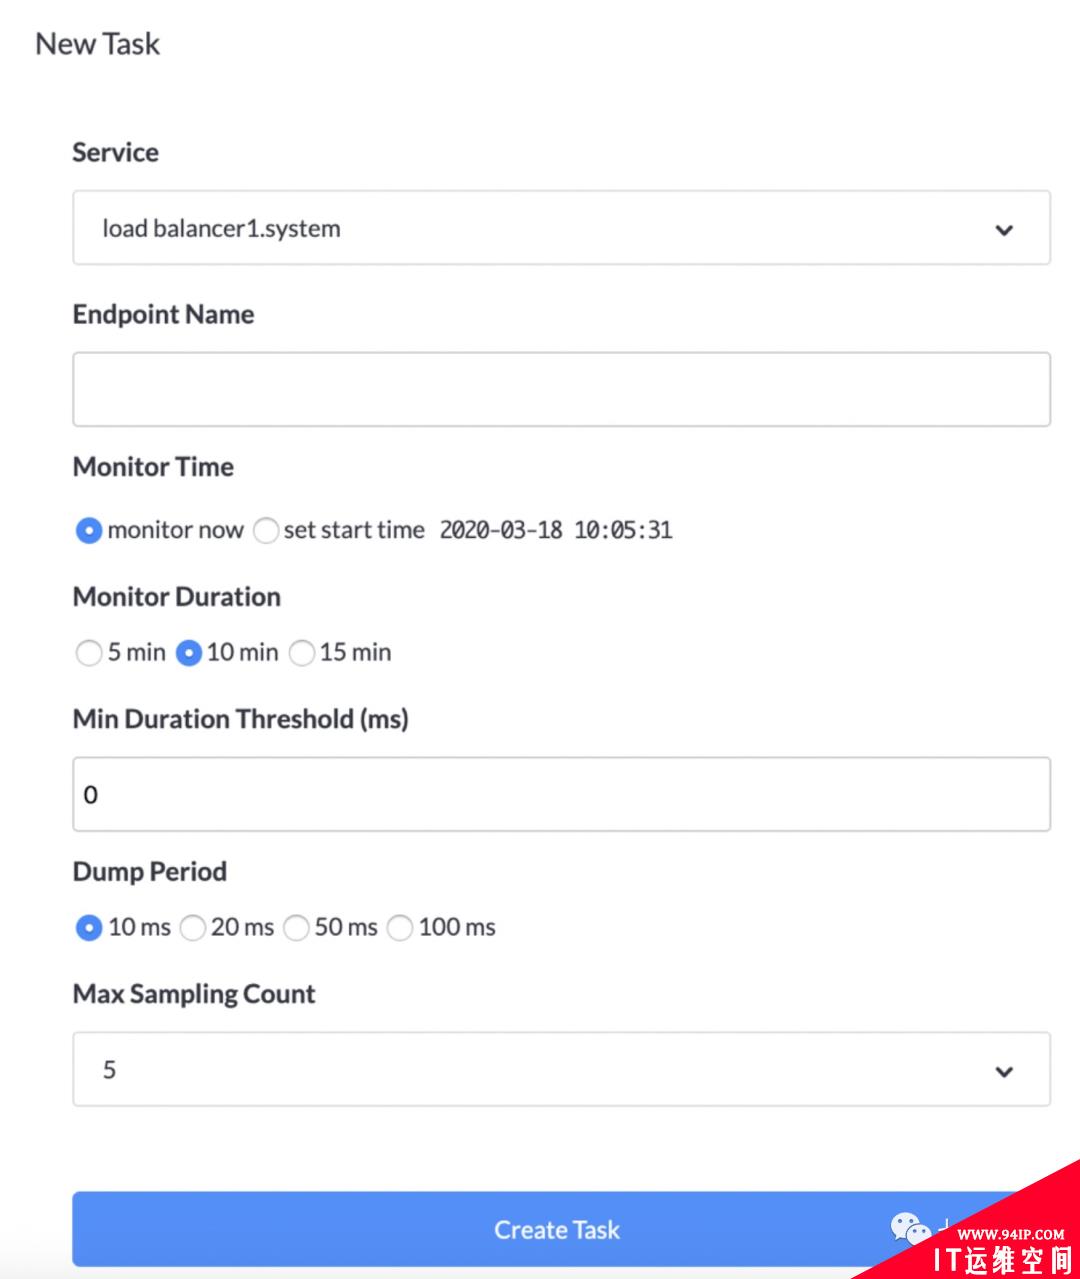Choose 5 min monitor duration
Screen dimensions: 1080x1279
pyautogui.click(x=89, y=653)
